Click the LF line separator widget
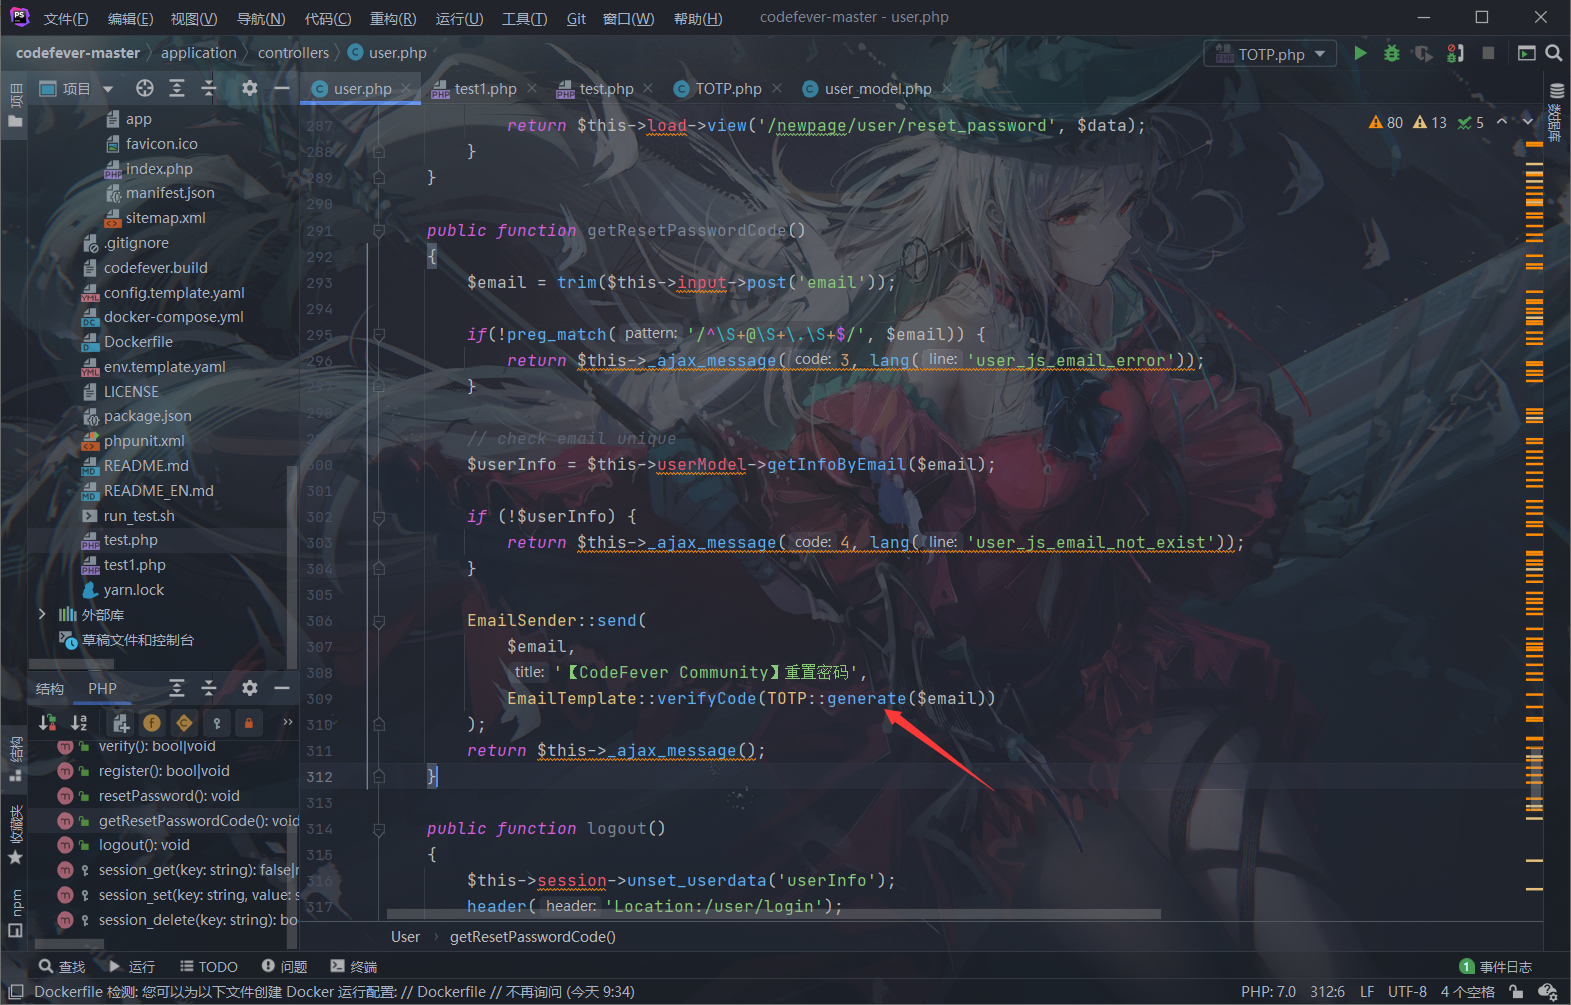This screenshot has width=1571, height=1005. pos(1367,991)
